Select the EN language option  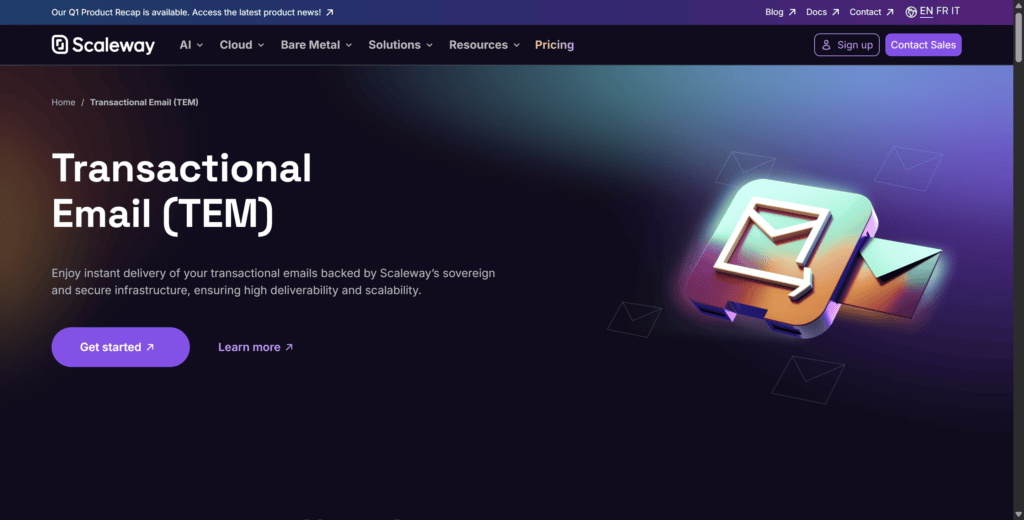coord(926,11)
